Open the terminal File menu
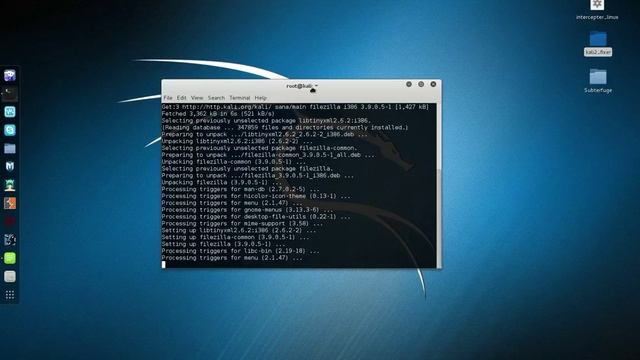640x360 pixels. (x=168, y=98)
